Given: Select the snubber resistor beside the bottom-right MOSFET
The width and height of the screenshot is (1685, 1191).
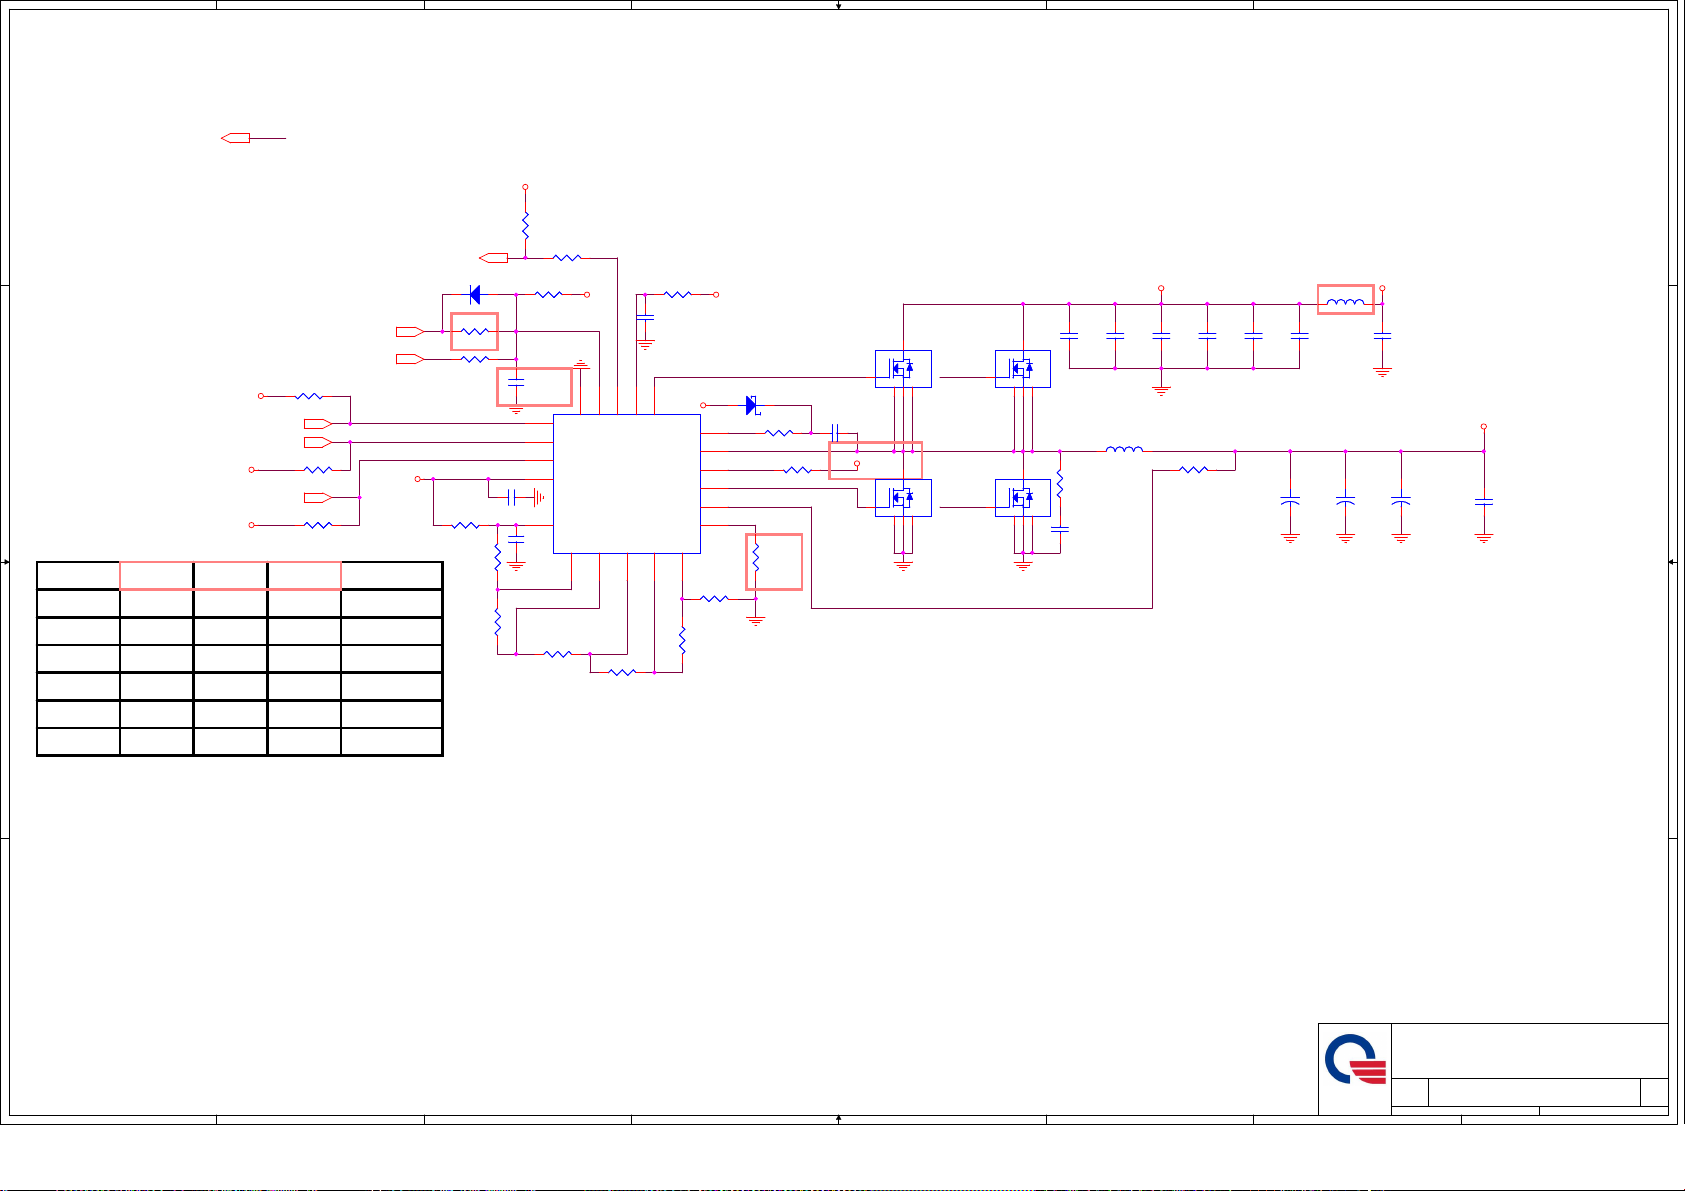Looking at the screenshot, I should pos(1060,485).
